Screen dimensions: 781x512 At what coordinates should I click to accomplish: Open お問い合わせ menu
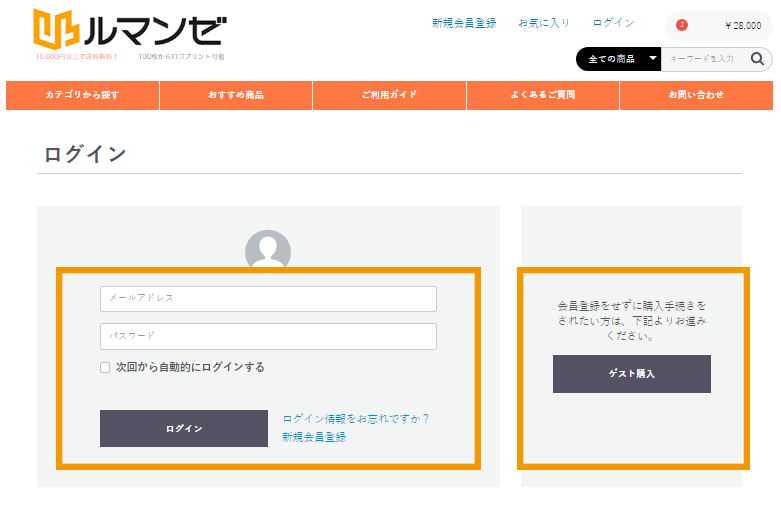[x=696, y=95]
